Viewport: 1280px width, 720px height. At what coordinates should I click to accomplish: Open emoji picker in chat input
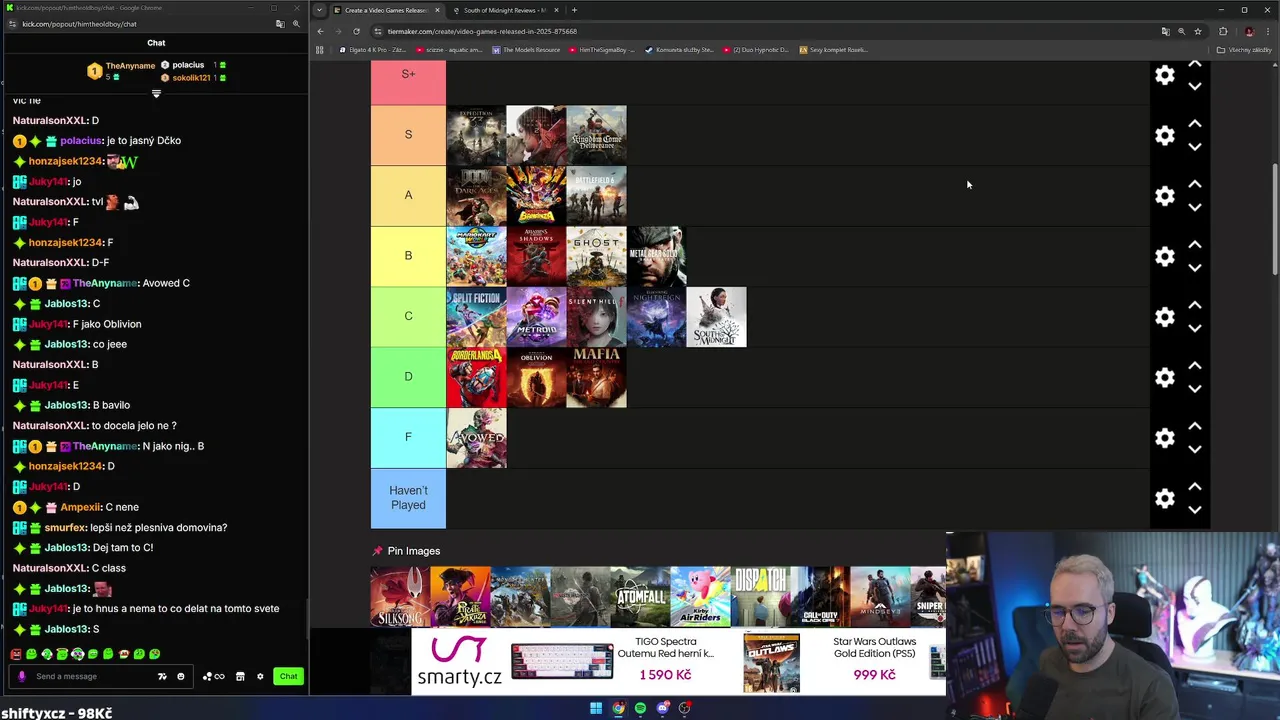[181, 676]
